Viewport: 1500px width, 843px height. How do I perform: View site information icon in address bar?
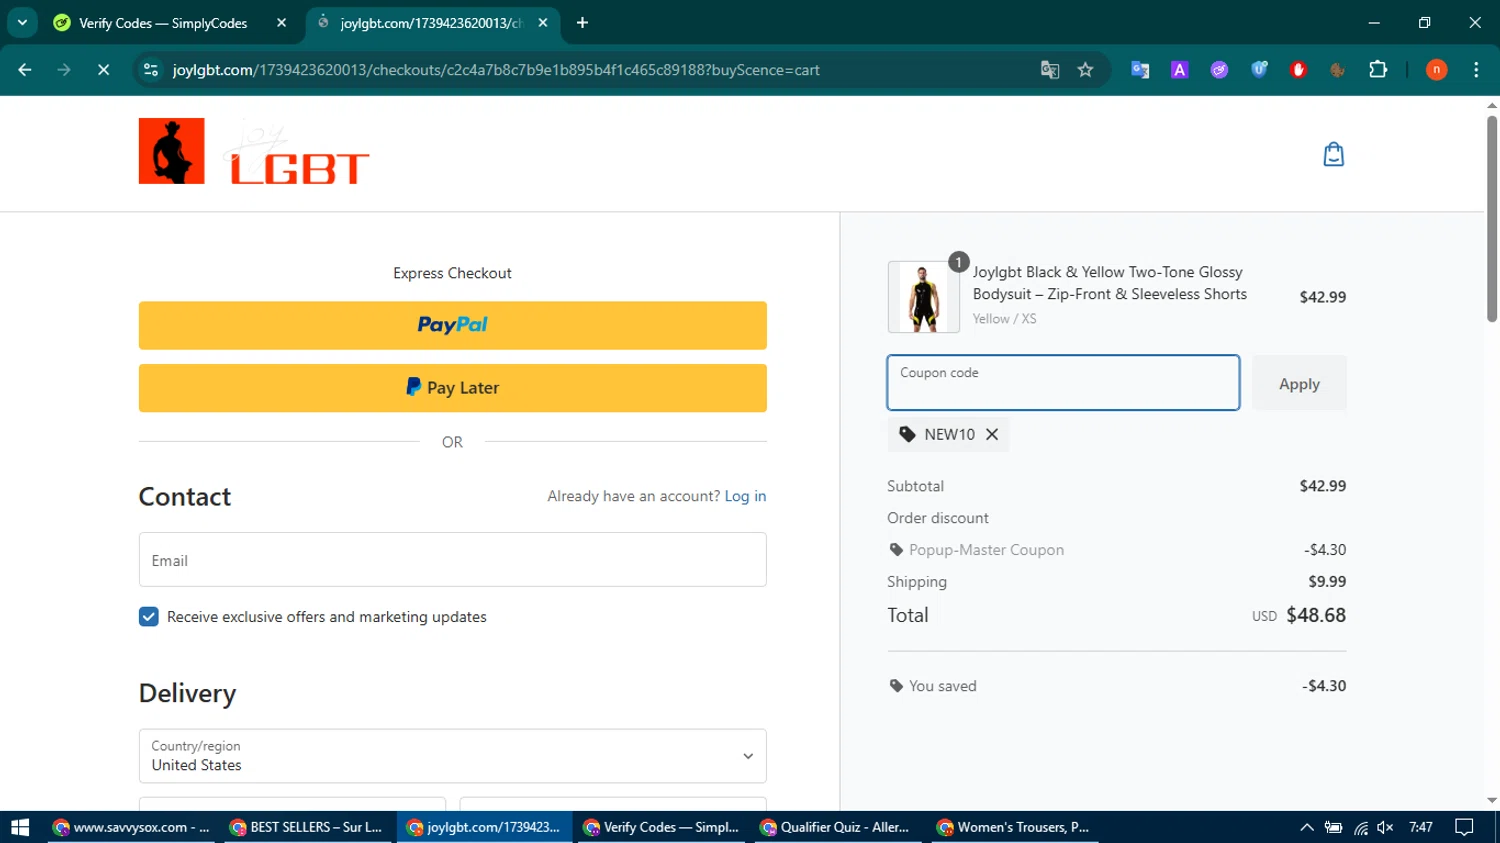click(151, 70)
